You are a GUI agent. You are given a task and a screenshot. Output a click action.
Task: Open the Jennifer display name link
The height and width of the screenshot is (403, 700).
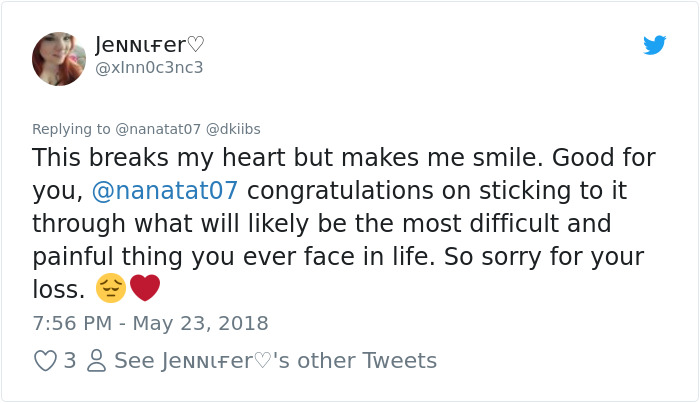point(140,44)
